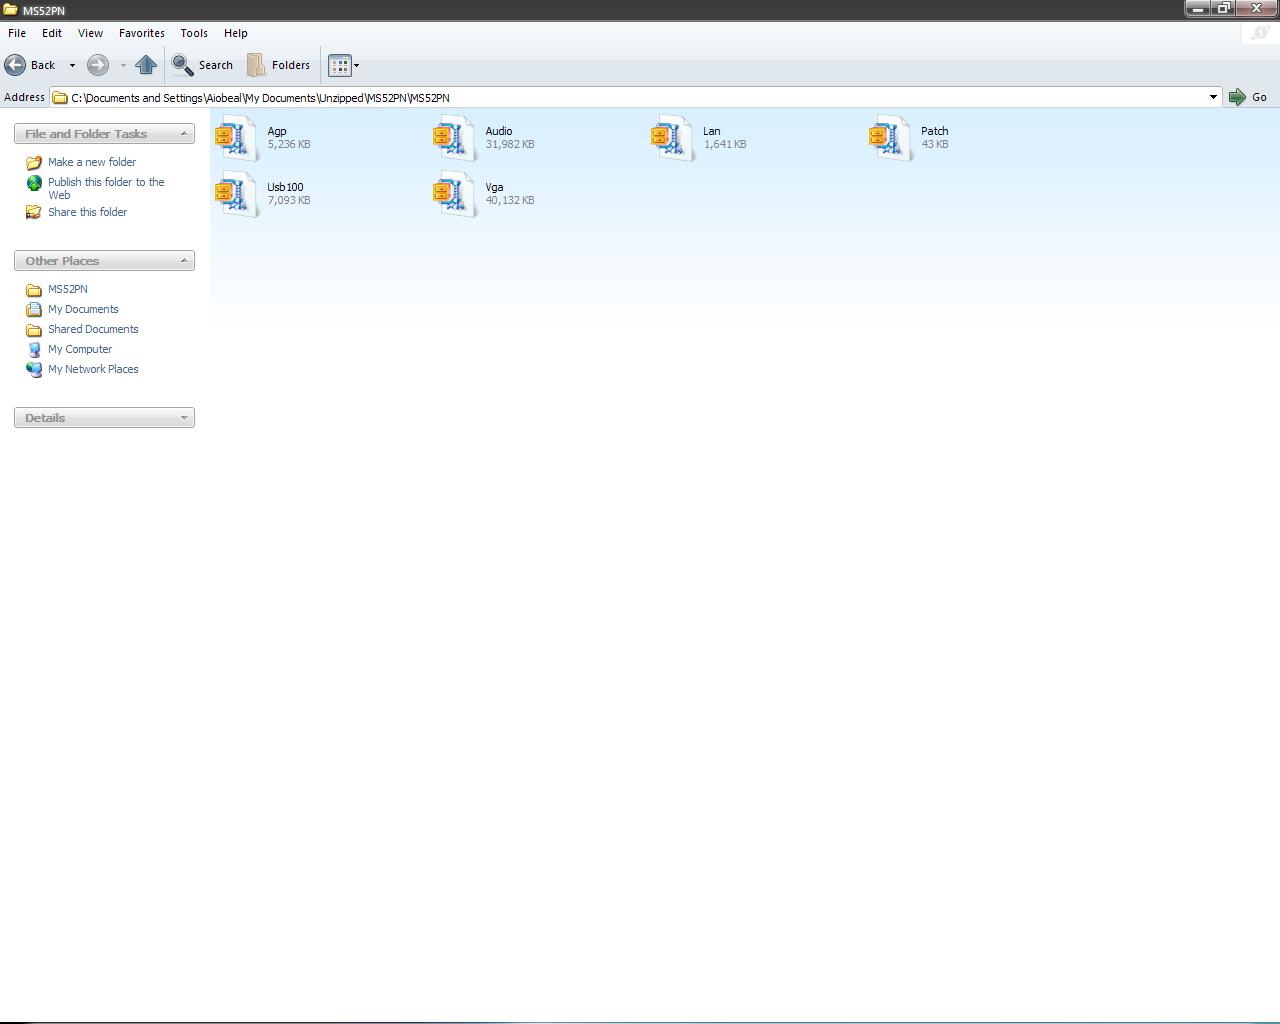Screen dimensions: 1280x1024
Task: Click the folder icon in Address bar
Action: (x=60, y=97)
